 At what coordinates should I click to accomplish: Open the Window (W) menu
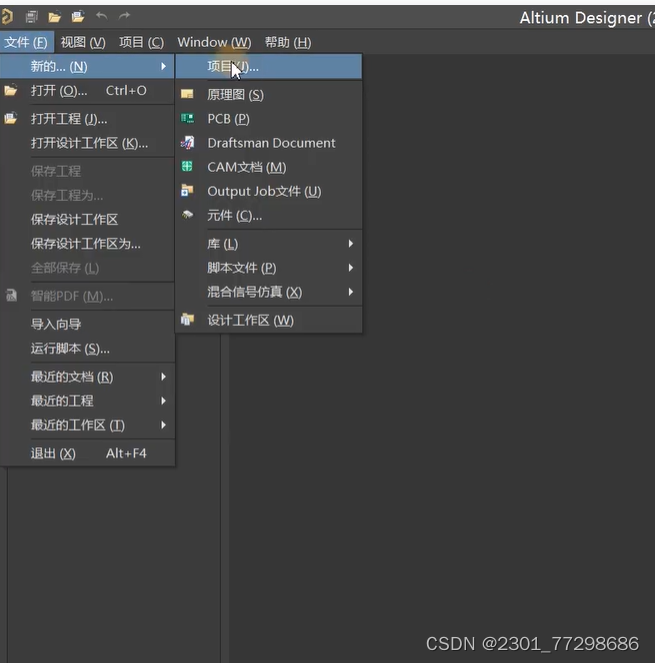tap(214, 42)
